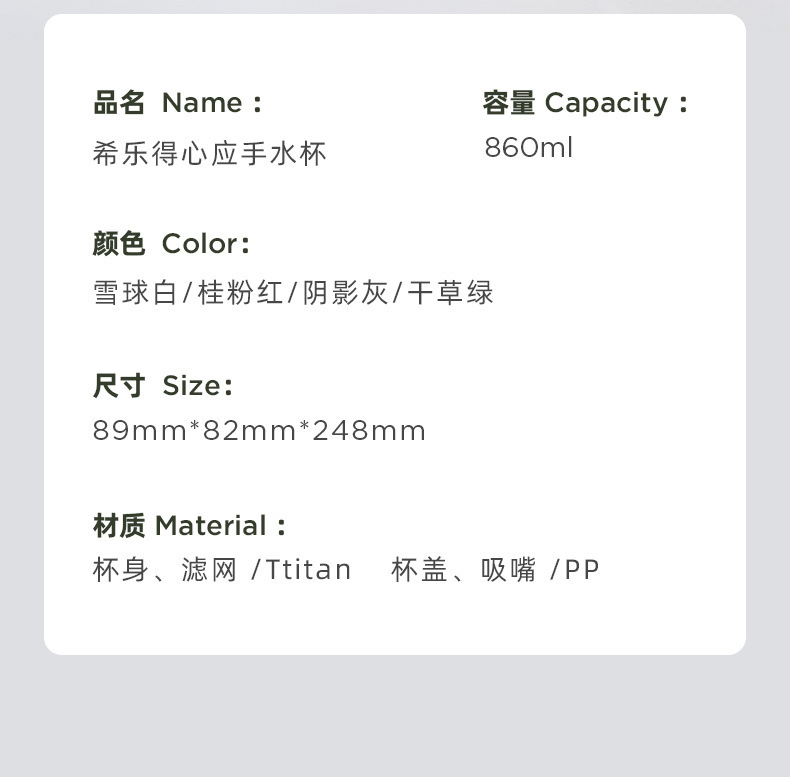Click the 尺寸 Size label
The height and width of the screenshot is (777, 790).
(x=163, y=386)
